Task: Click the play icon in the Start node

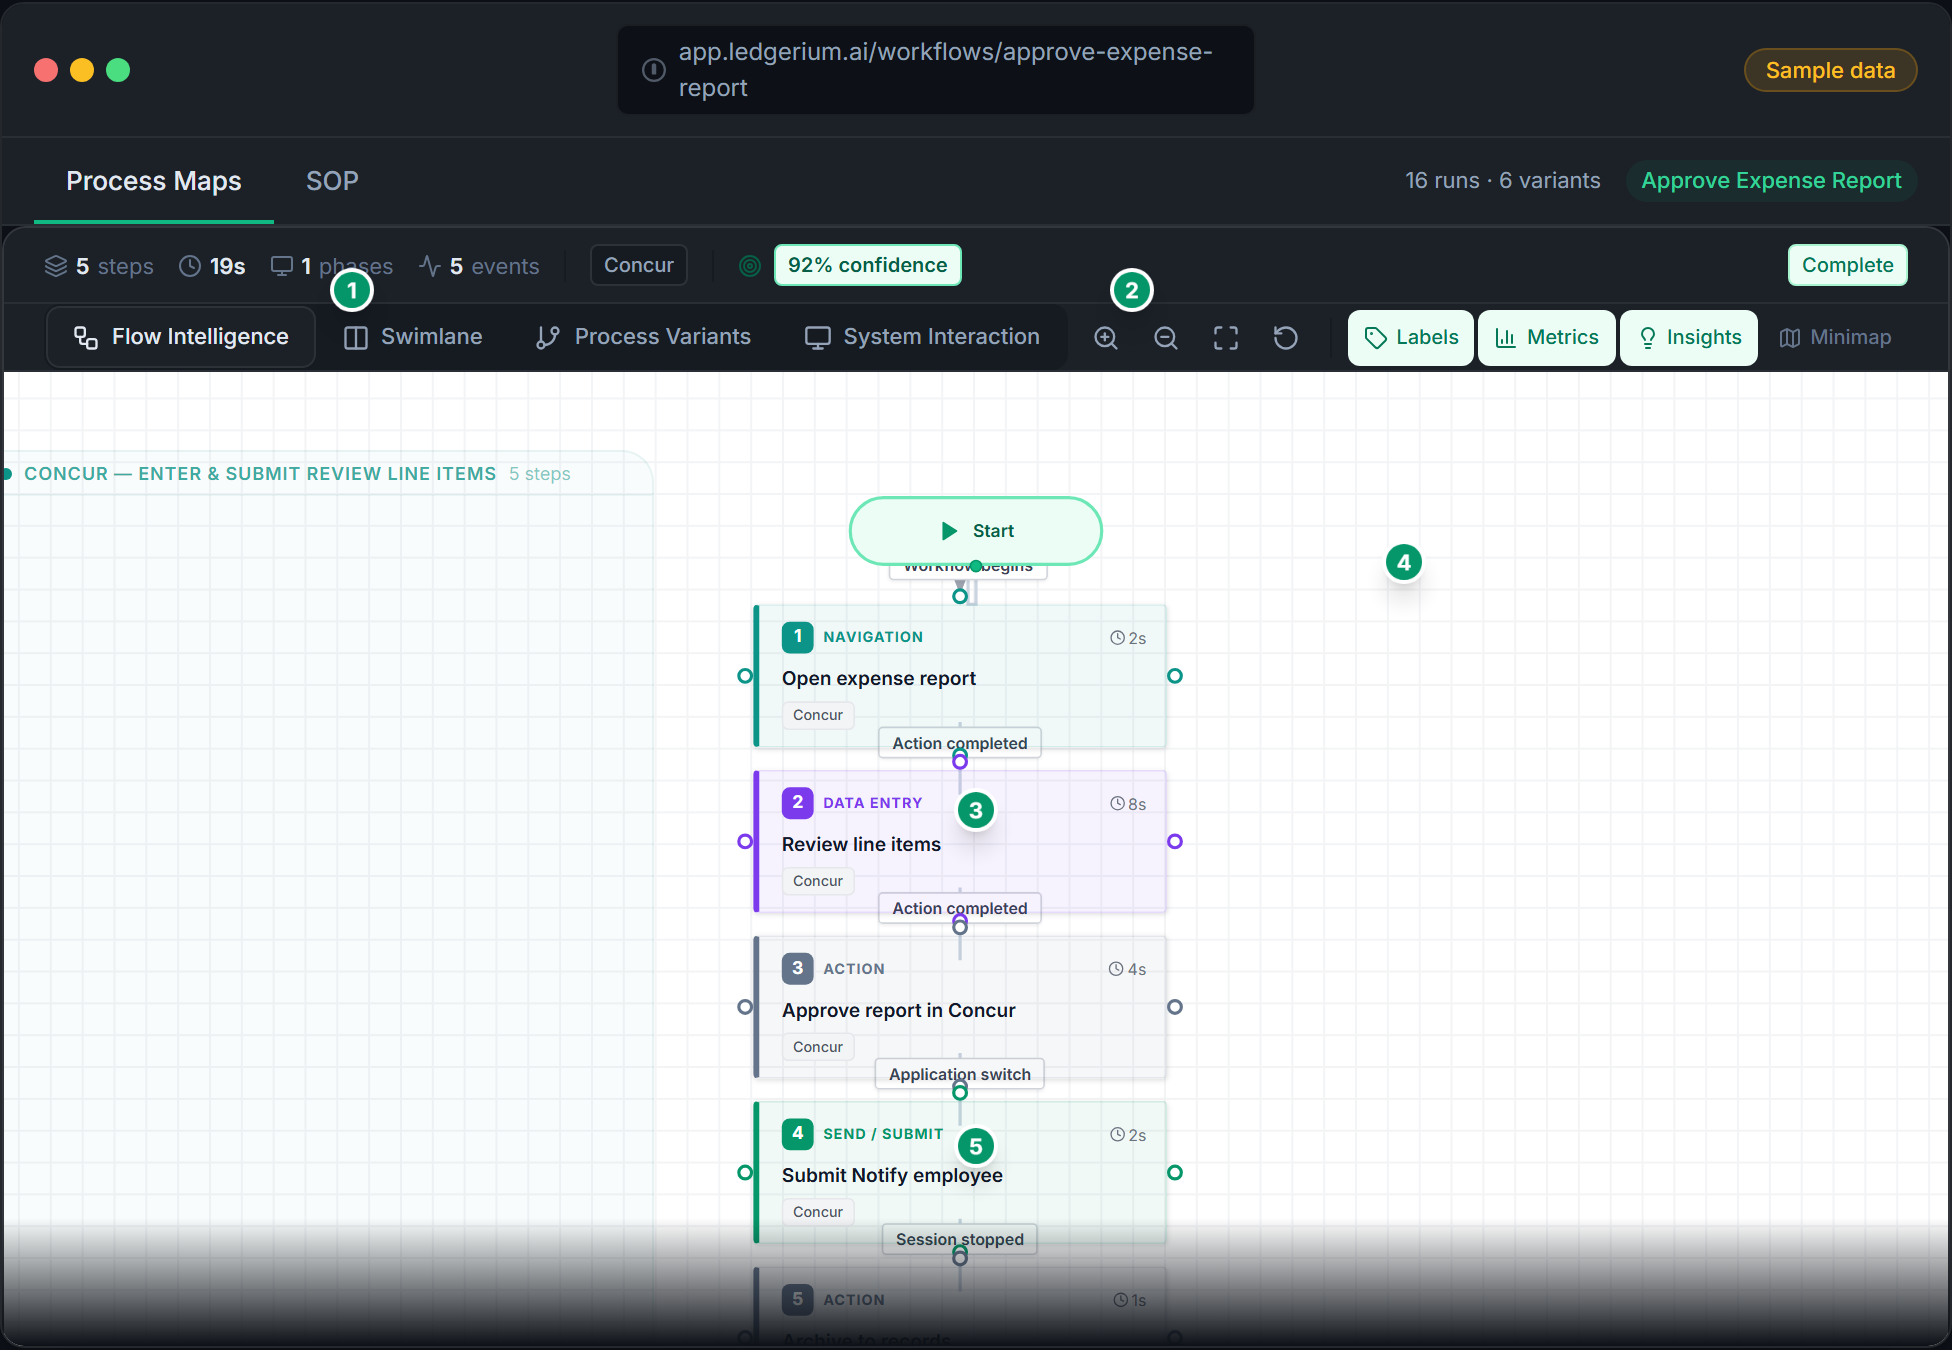Action: click(x=949, y=531)
